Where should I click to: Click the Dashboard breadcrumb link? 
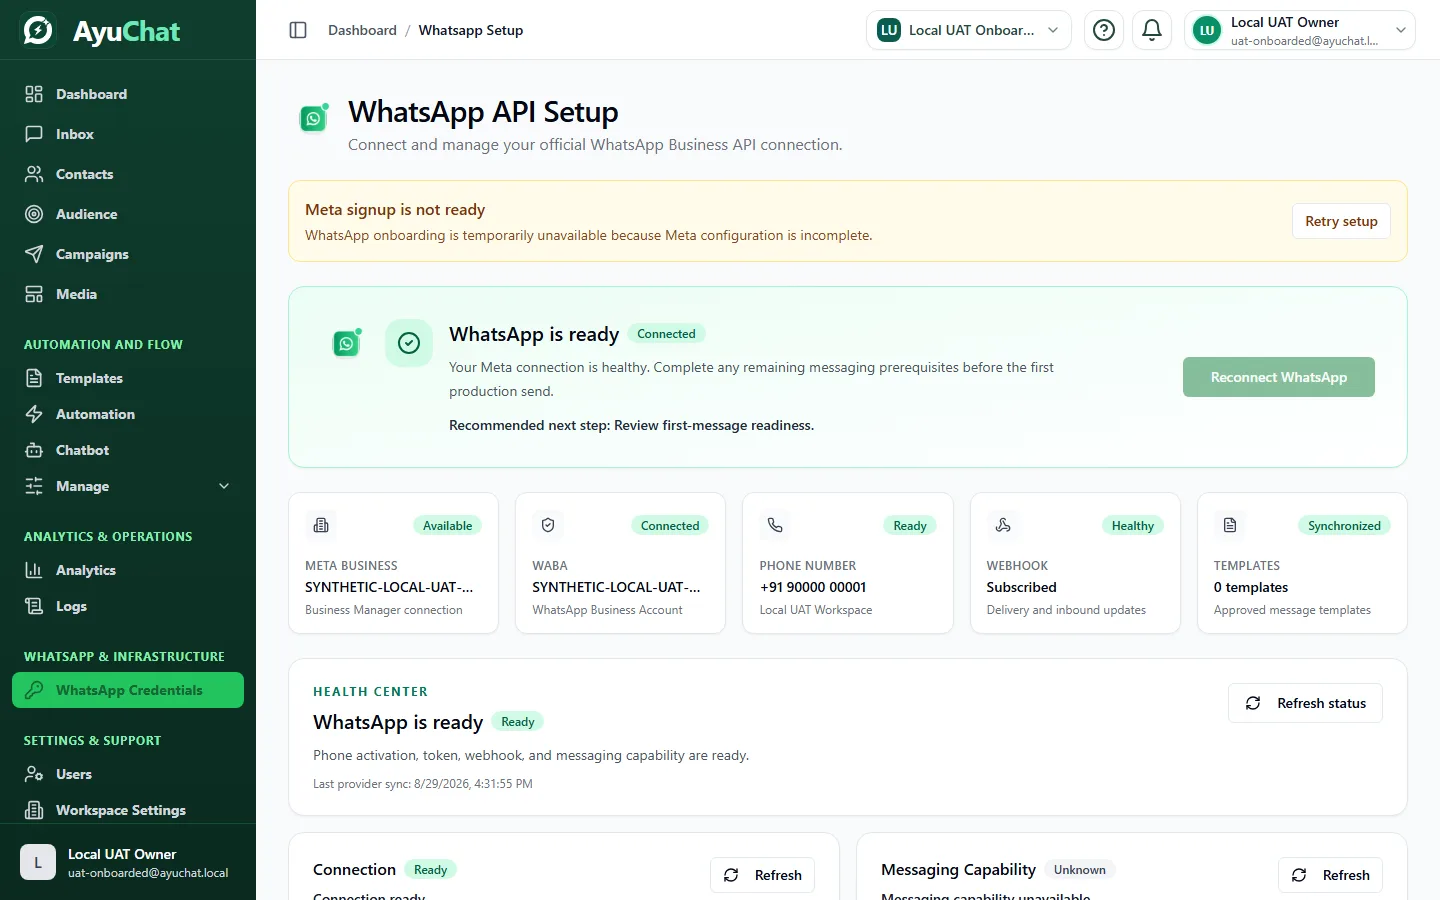362,30
